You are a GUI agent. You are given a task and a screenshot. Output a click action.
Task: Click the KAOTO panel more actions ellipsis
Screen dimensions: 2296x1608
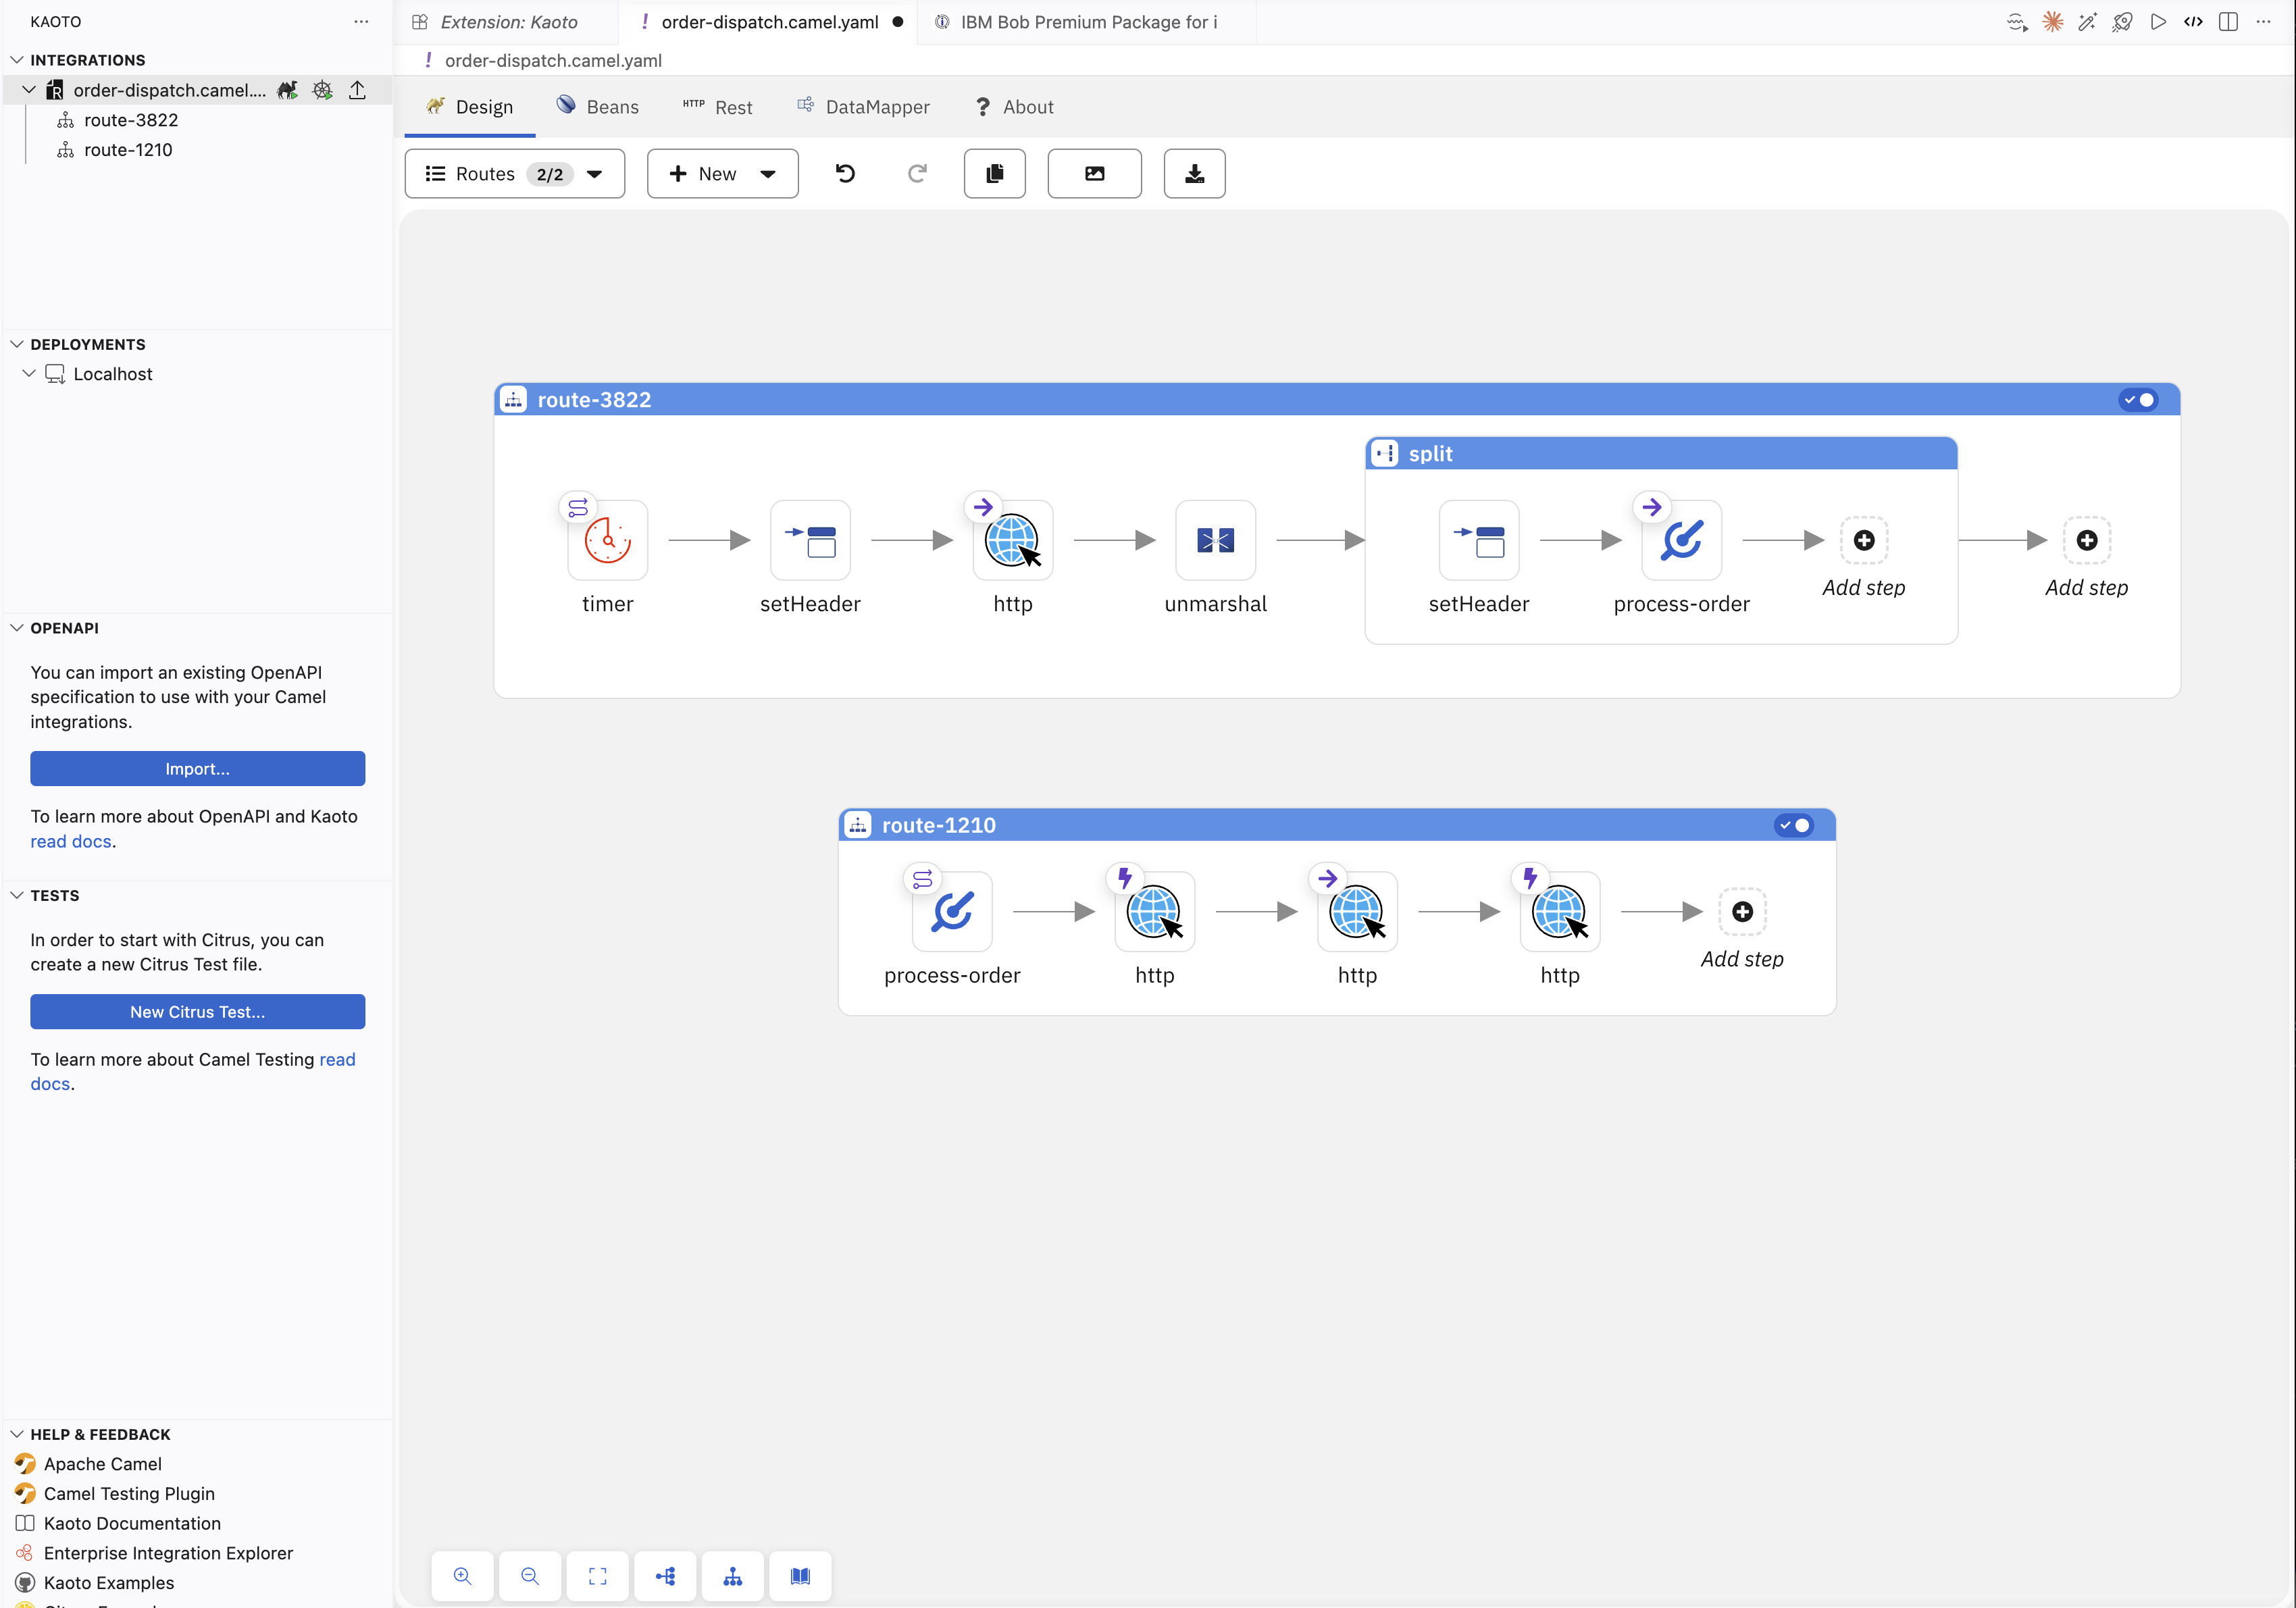click(361, 21)
